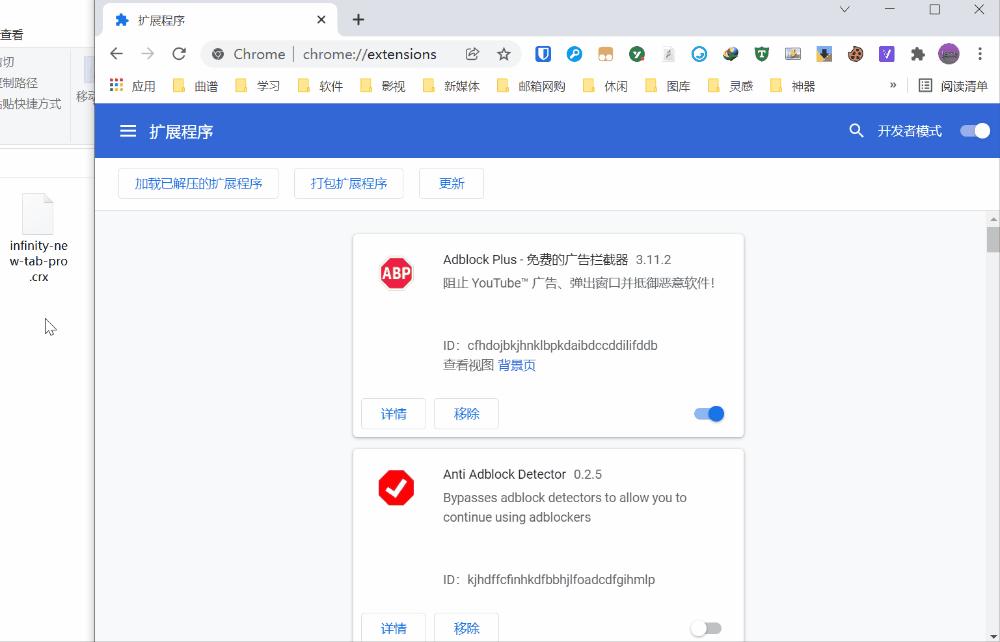Disable the Adblock Plus extension toggle
The image size is (1000, 642).
point(707,413)
